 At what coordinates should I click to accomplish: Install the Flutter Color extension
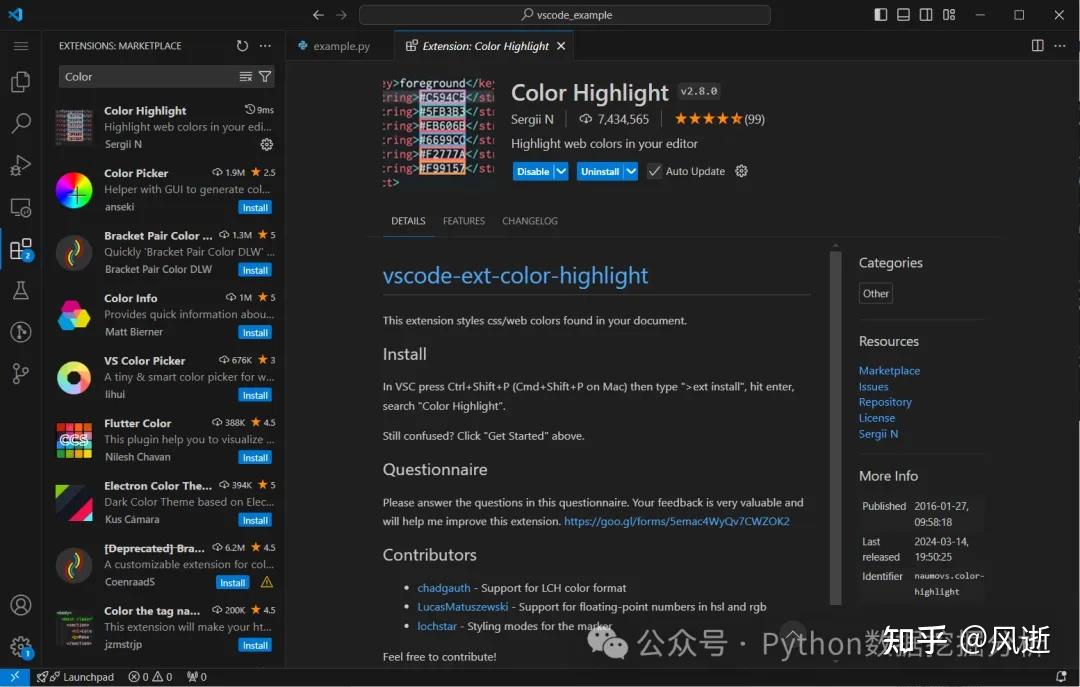pyautogui.click(x=255, y=458)
